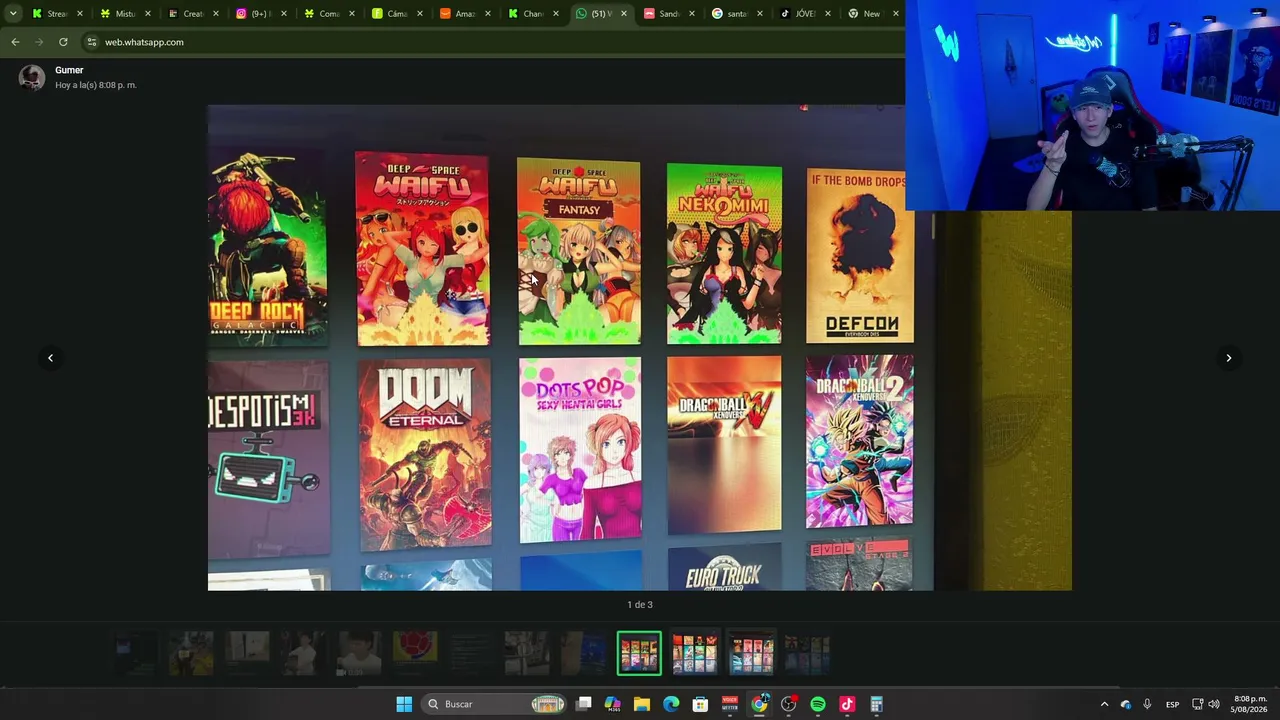This screenshot has height=720, width=1280.
Task: Open Voicemeeter from the taskbar
Action: 730,704
